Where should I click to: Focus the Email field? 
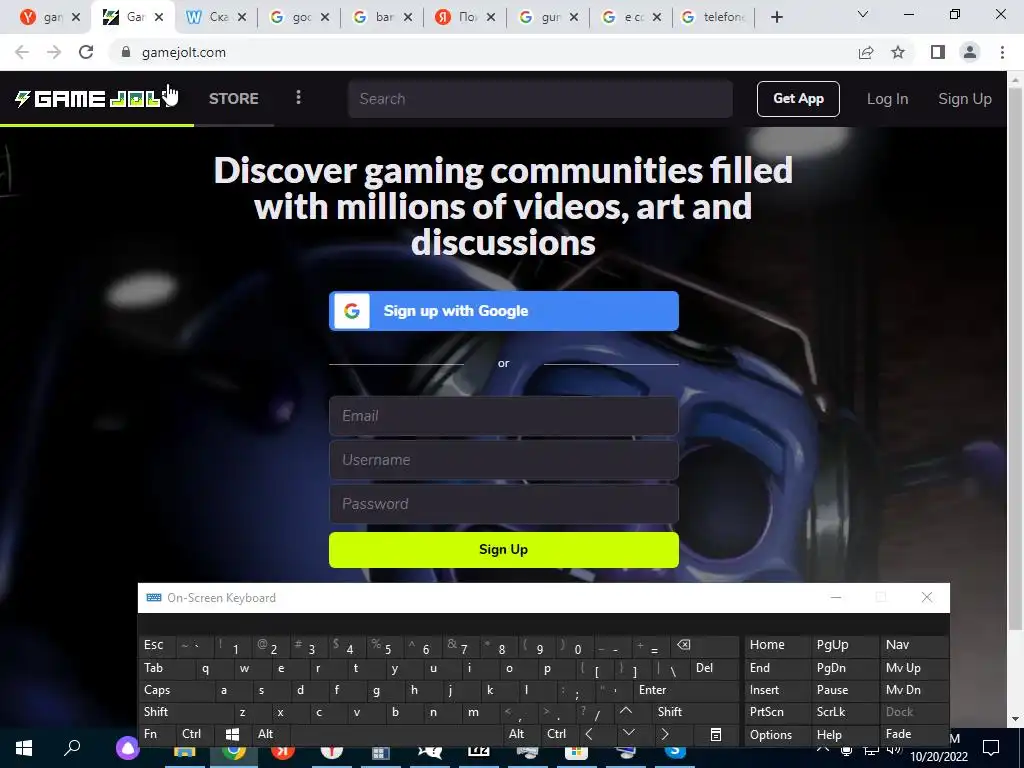pyautogui.click(x=504, y=416)
